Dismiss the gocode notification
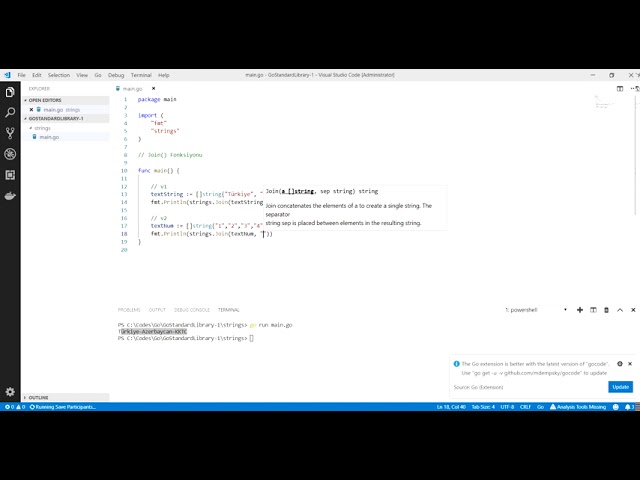Screen dimensions: 640x480 click(630, 364)
